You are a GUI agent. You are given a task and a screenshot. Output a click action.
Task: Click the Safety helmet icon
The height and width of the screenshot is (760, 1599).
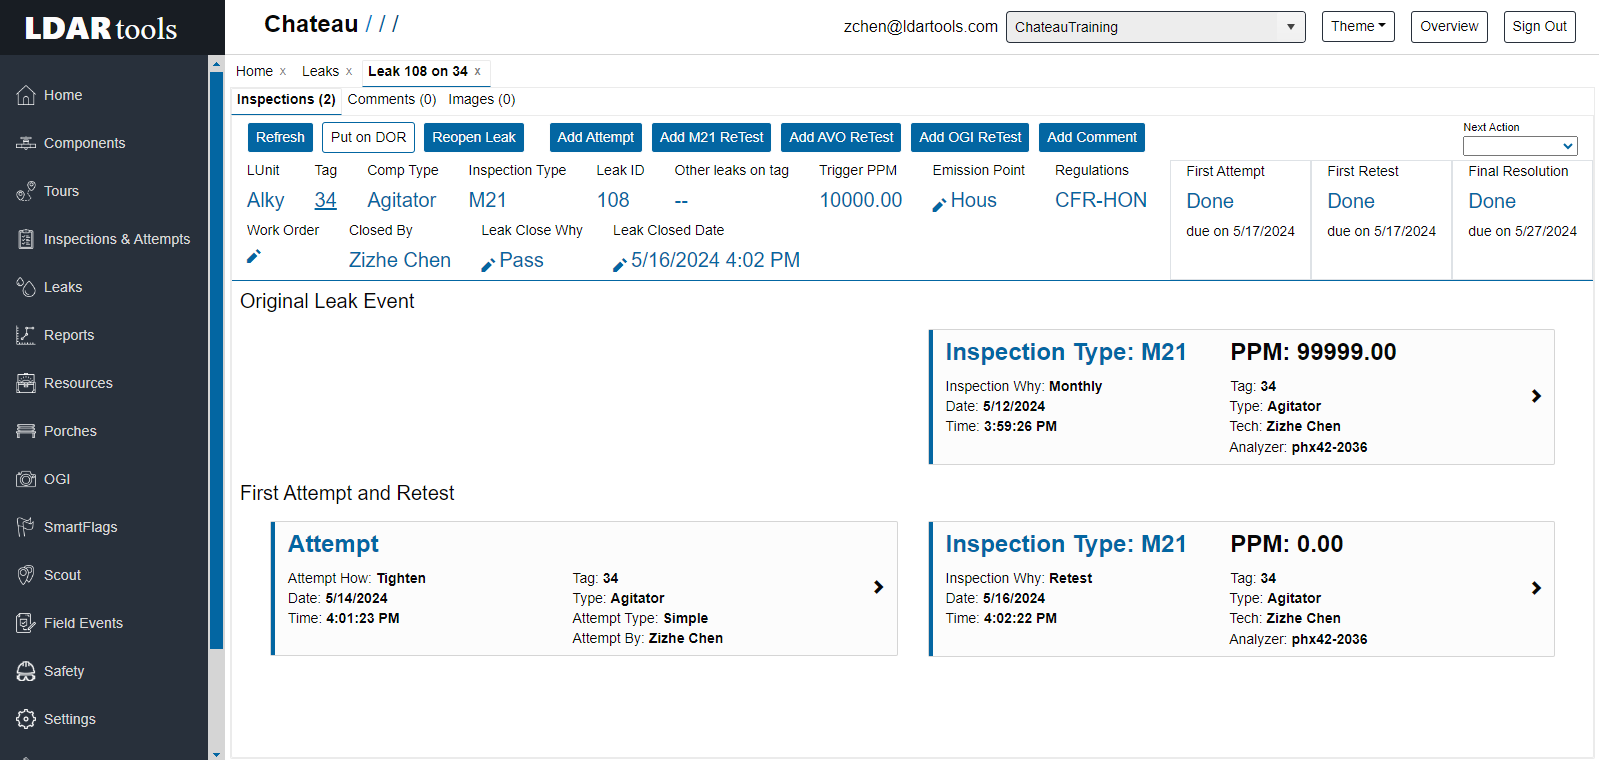click(x=26, y=671)
